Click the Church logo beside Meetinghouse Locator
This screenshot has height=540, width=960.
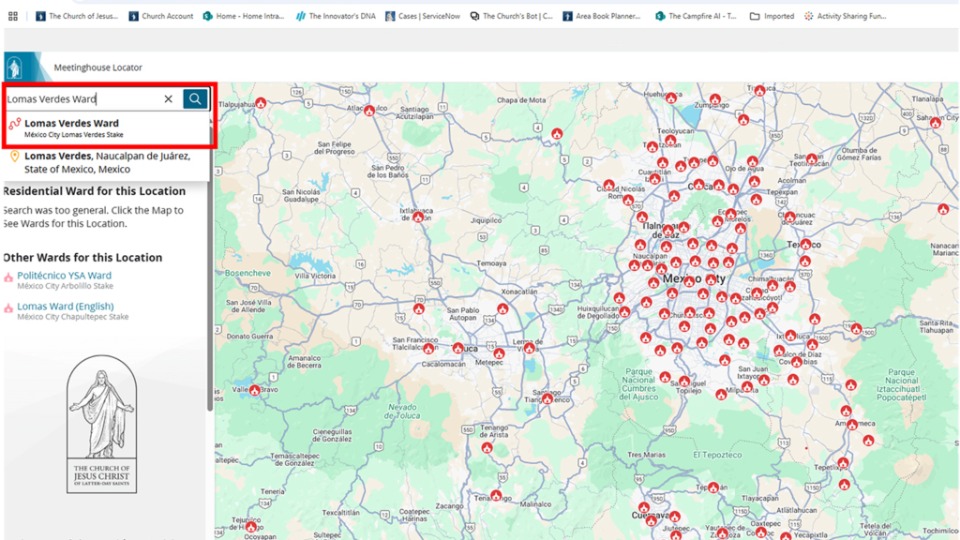click(15, 67)
